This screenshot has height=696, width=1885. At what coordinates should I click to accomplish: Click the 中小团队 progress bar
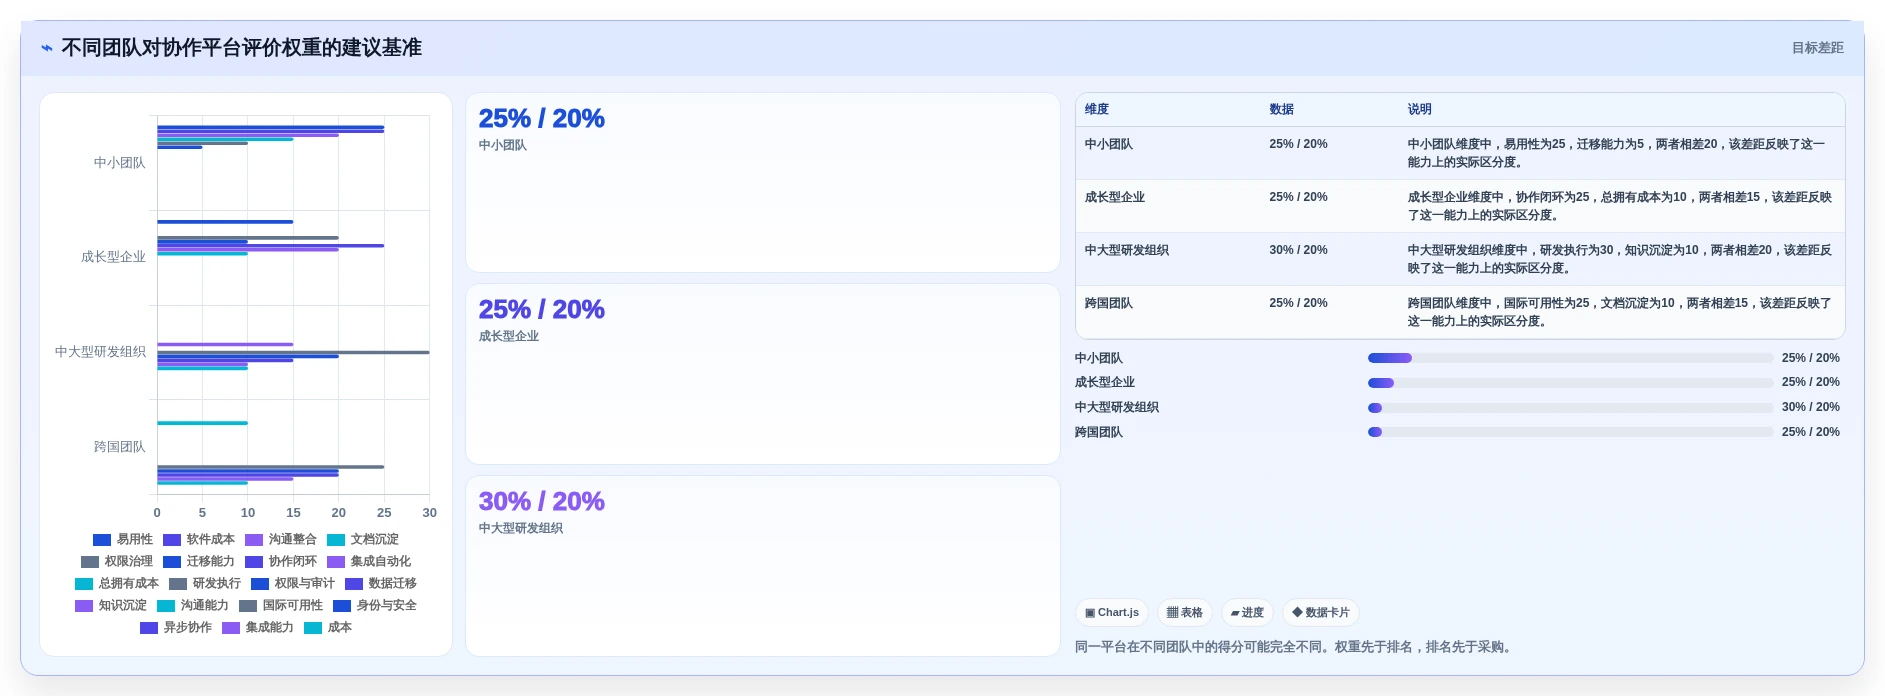coord(1570,358)
